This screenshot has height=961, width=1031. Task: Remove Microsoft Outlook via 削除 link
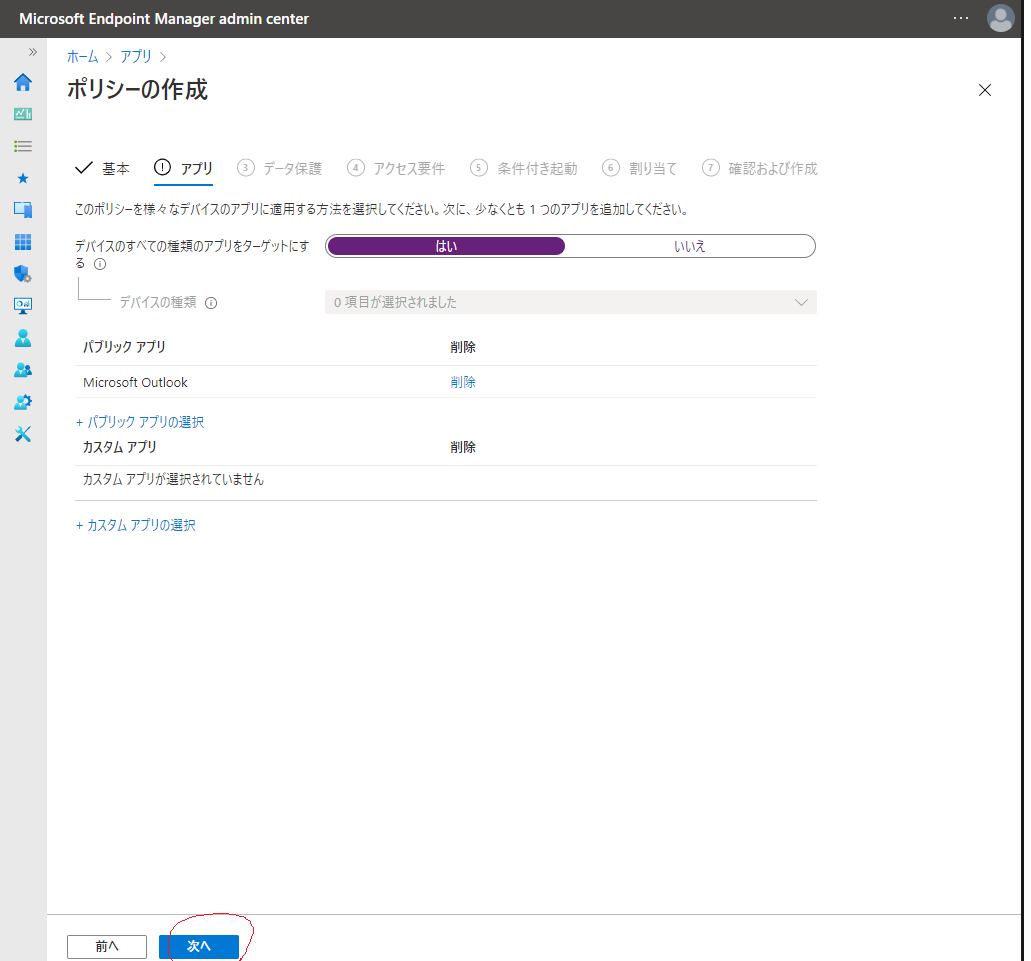[x=463, y=383]
